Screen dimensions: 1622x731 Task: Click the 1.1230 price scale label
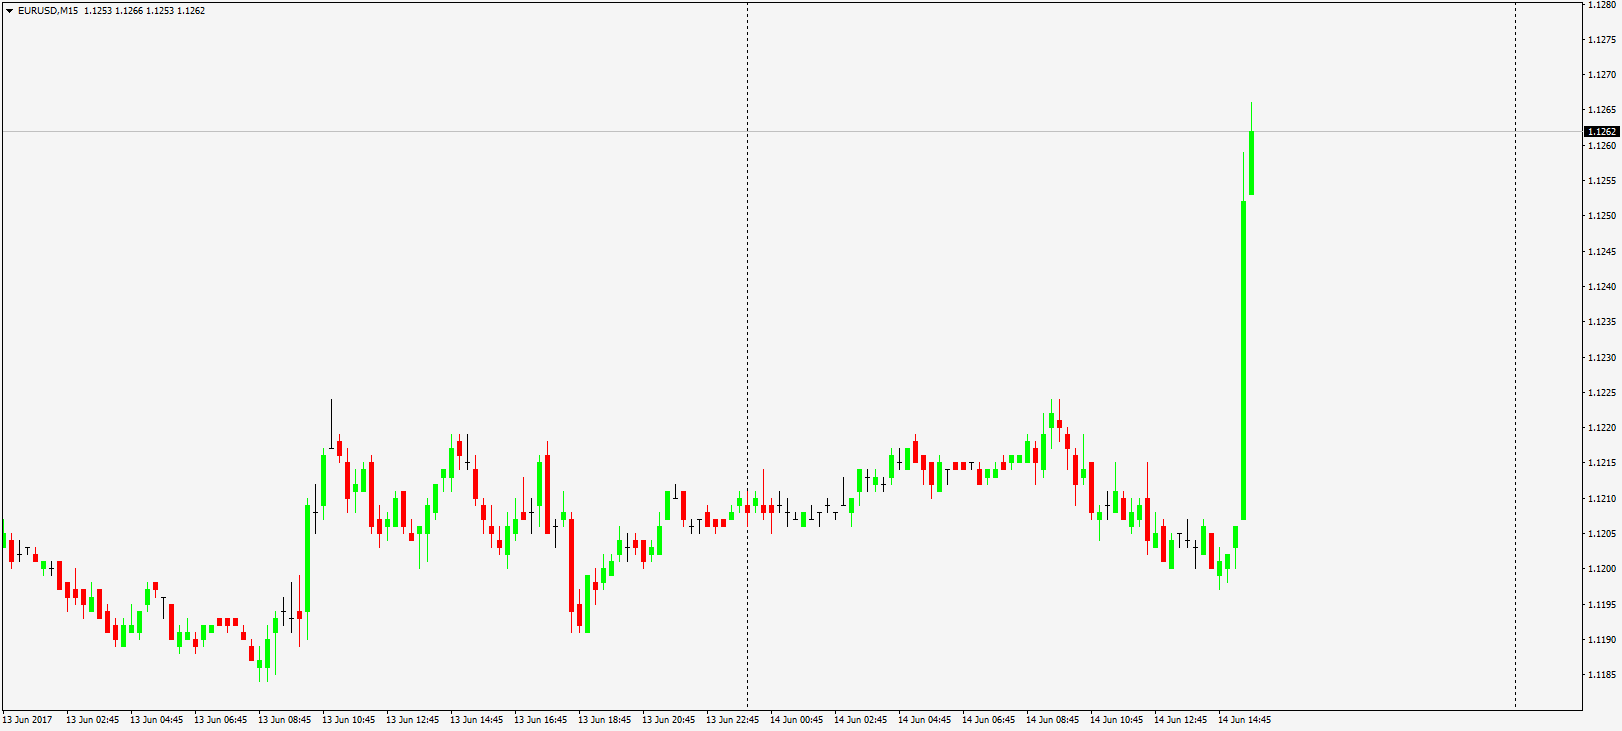(1602, 358)
